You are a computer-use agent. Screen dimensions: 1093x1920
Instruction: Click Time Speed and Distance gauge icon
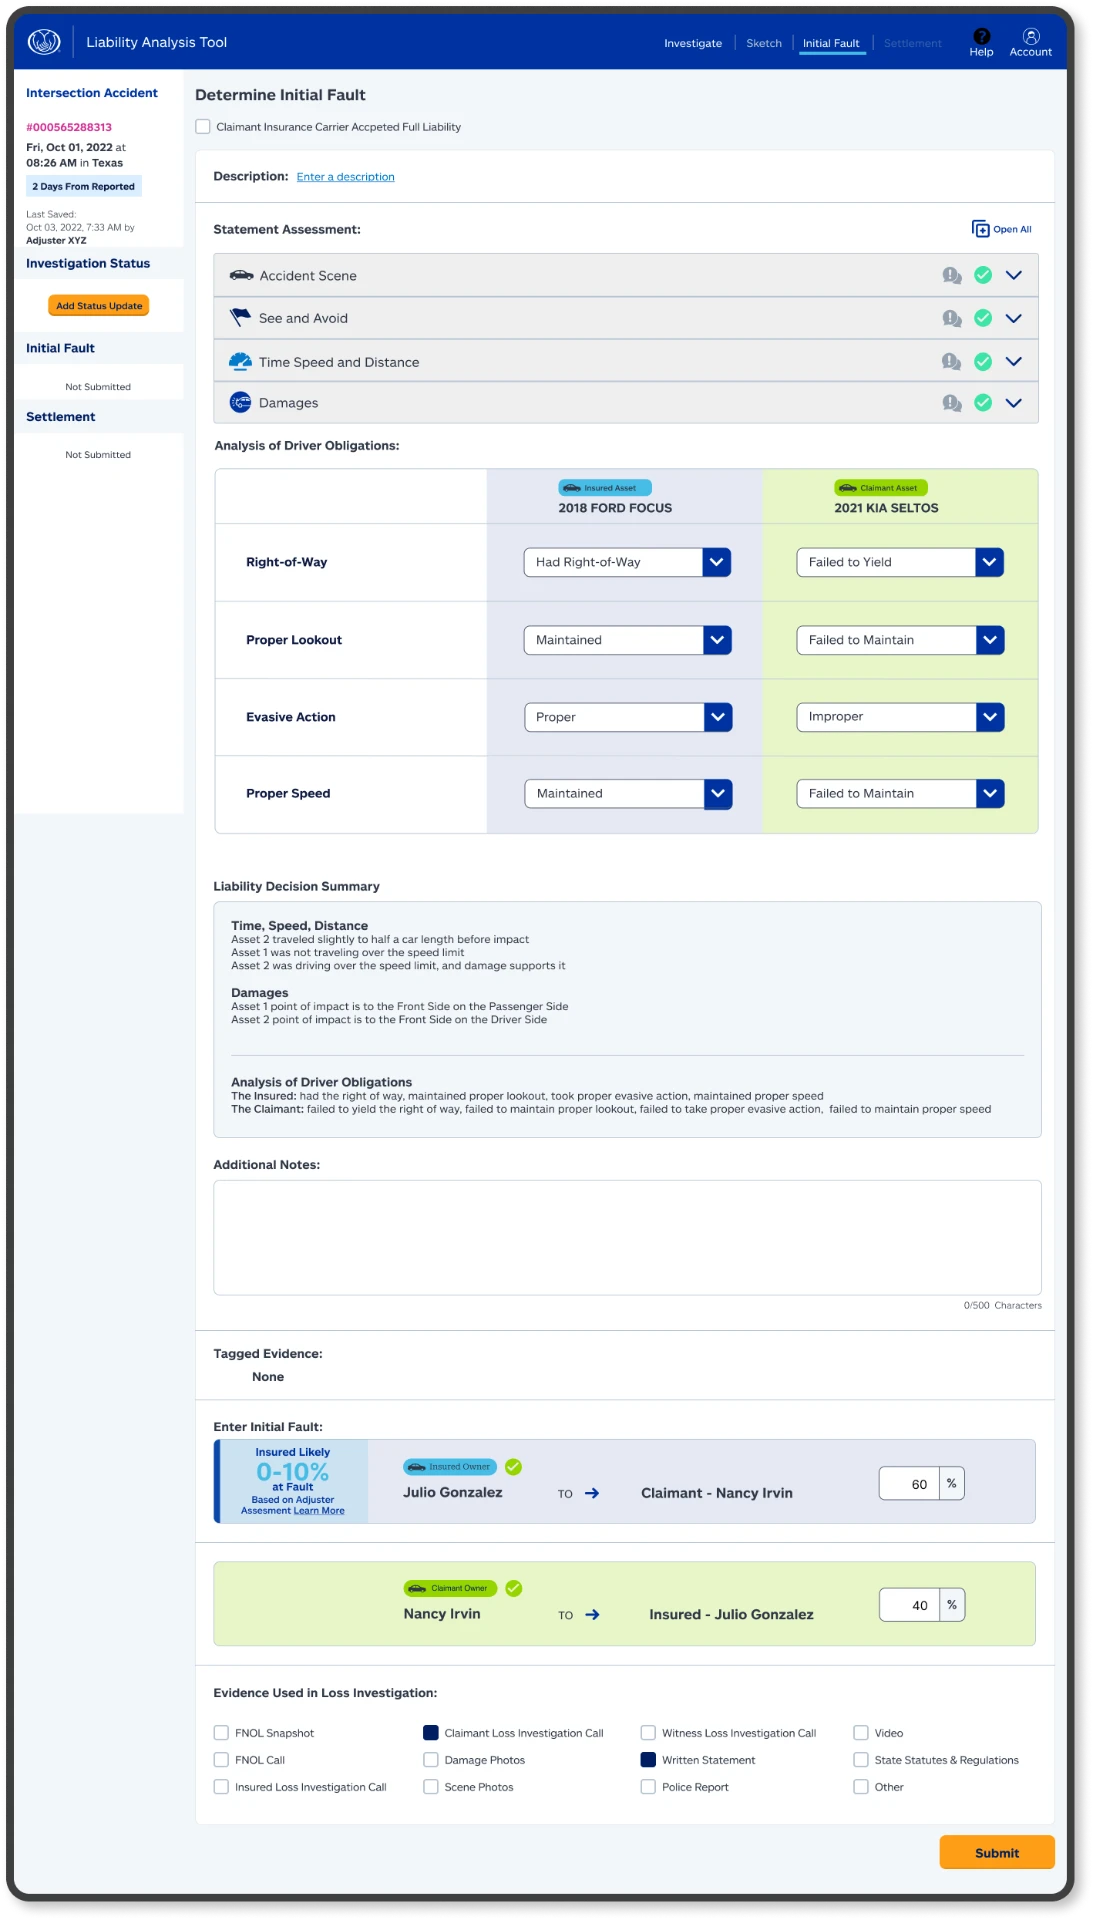pyautogui.click(x=240, y=361)
